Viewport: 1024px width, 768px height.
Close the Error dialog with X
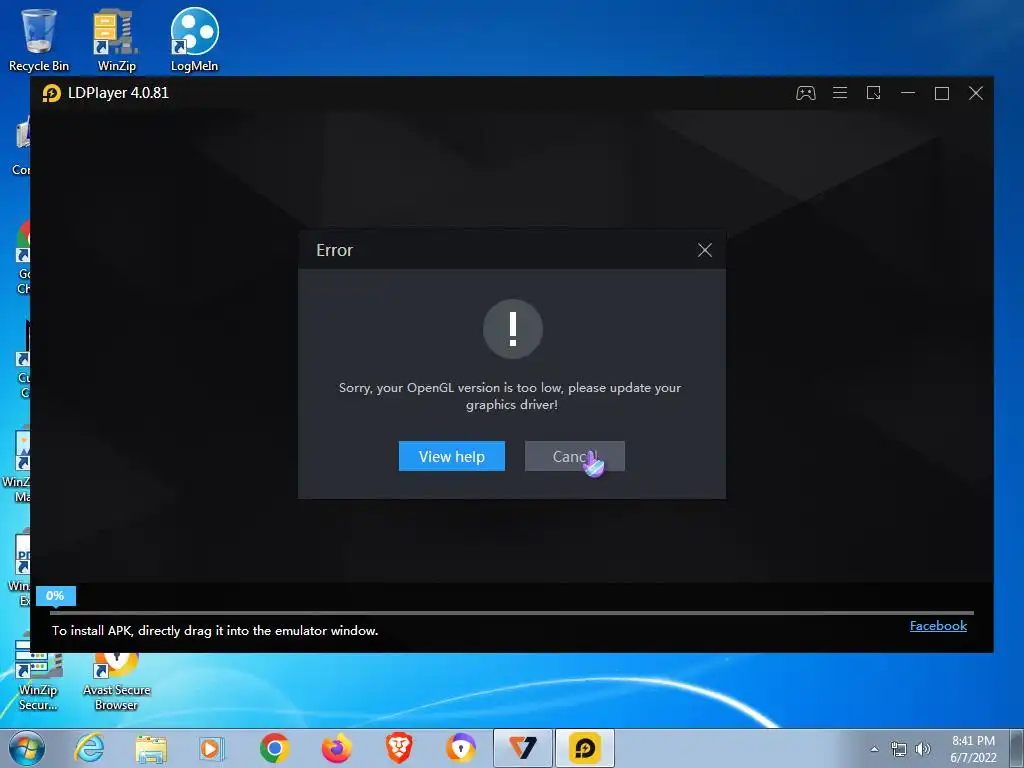click(705, 250)
